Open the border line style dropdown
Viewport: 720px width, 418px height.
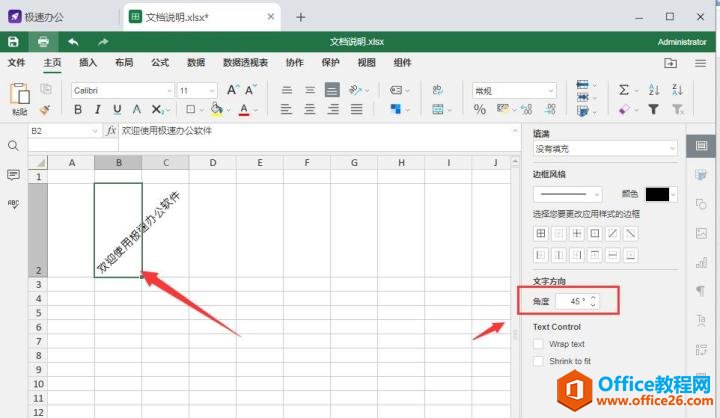point(568,194)
